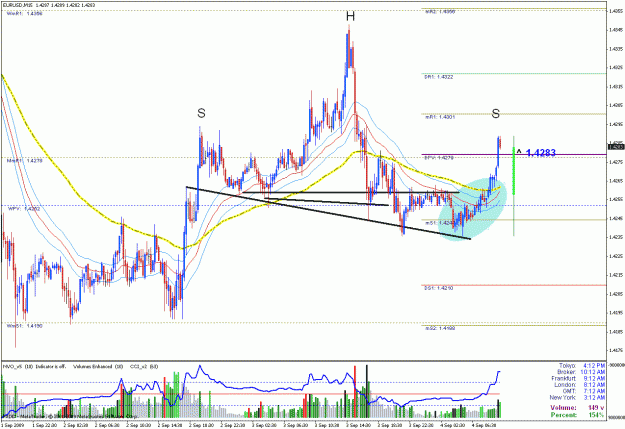This screenshot has width=625, height=429.
Task: Click the 2 Sep 14:30 time axis label
Action: [170, 425]
